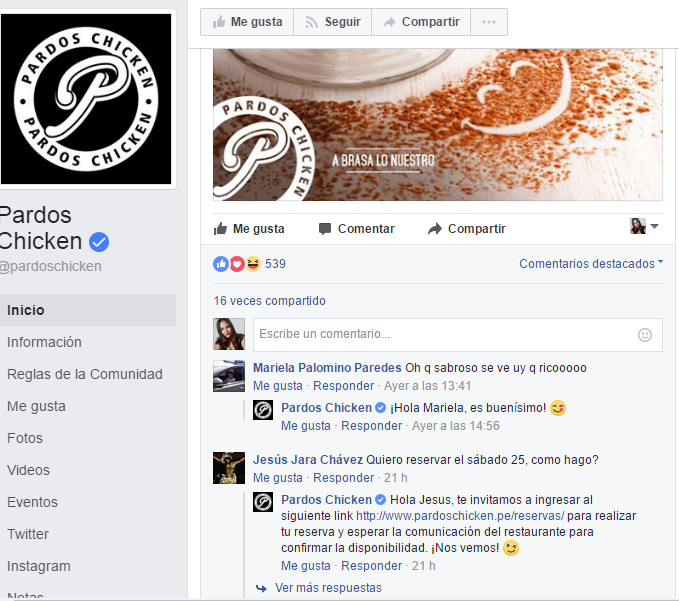Toggle Me gusta on the post
The width and height of the screenshot is (679, 601).
point(249,229)
